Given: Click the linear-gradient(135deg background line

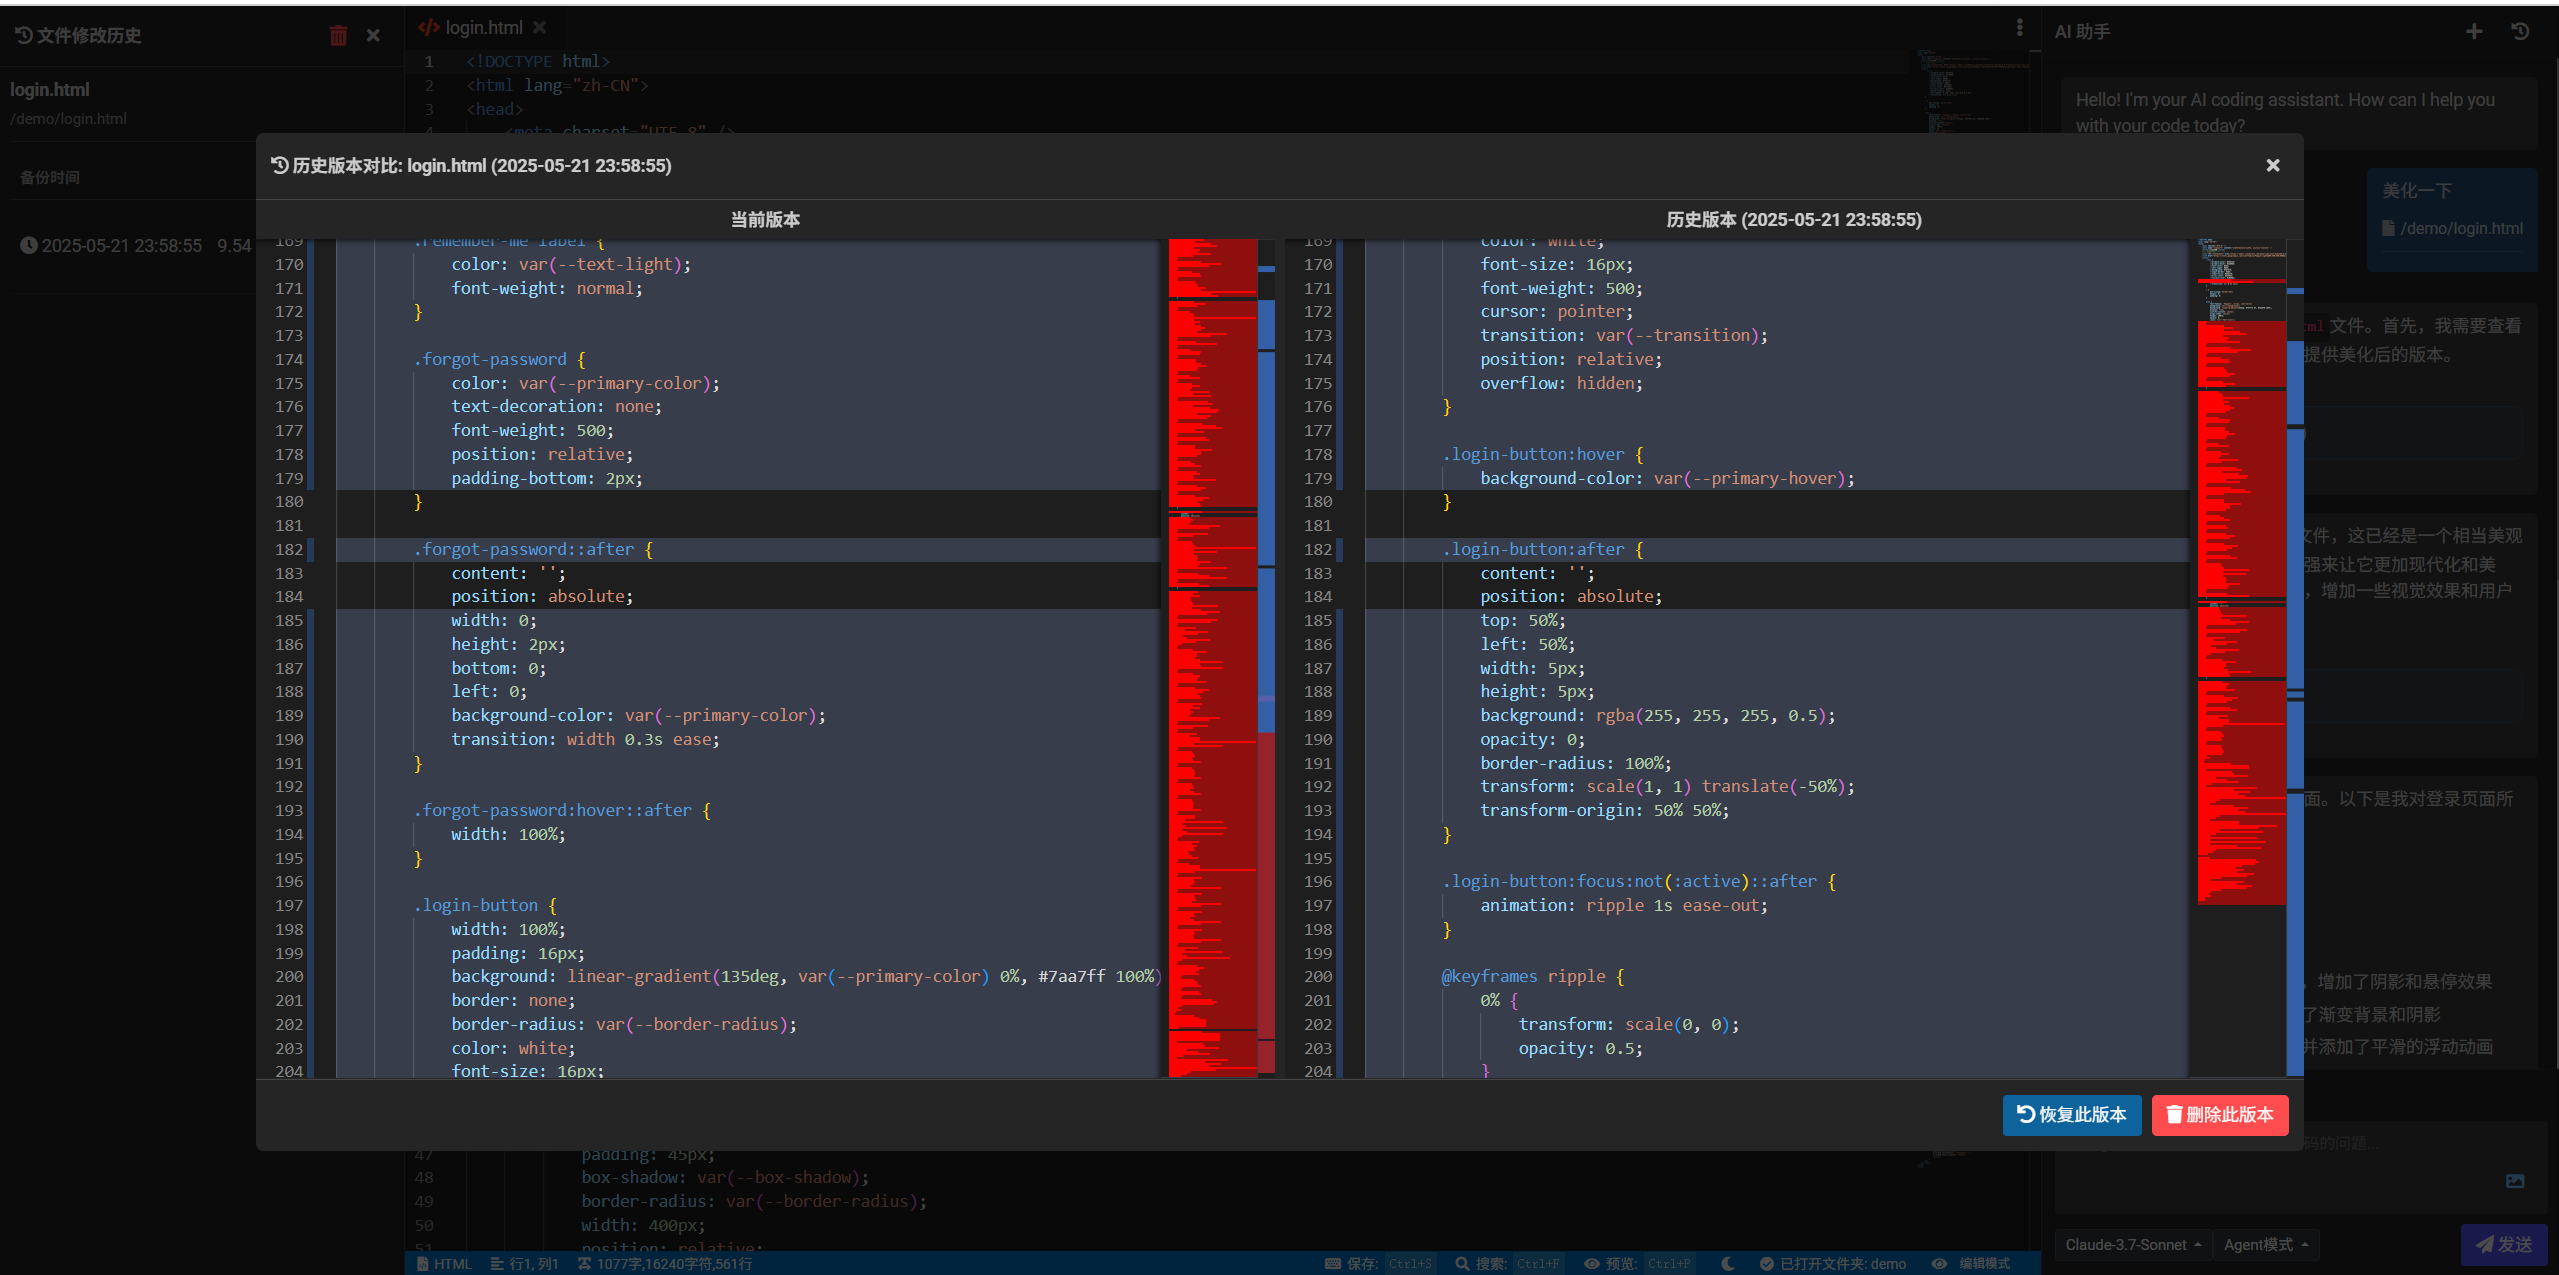Looking at the screenshot, I should pyautogui.click(x=805, y=976).
